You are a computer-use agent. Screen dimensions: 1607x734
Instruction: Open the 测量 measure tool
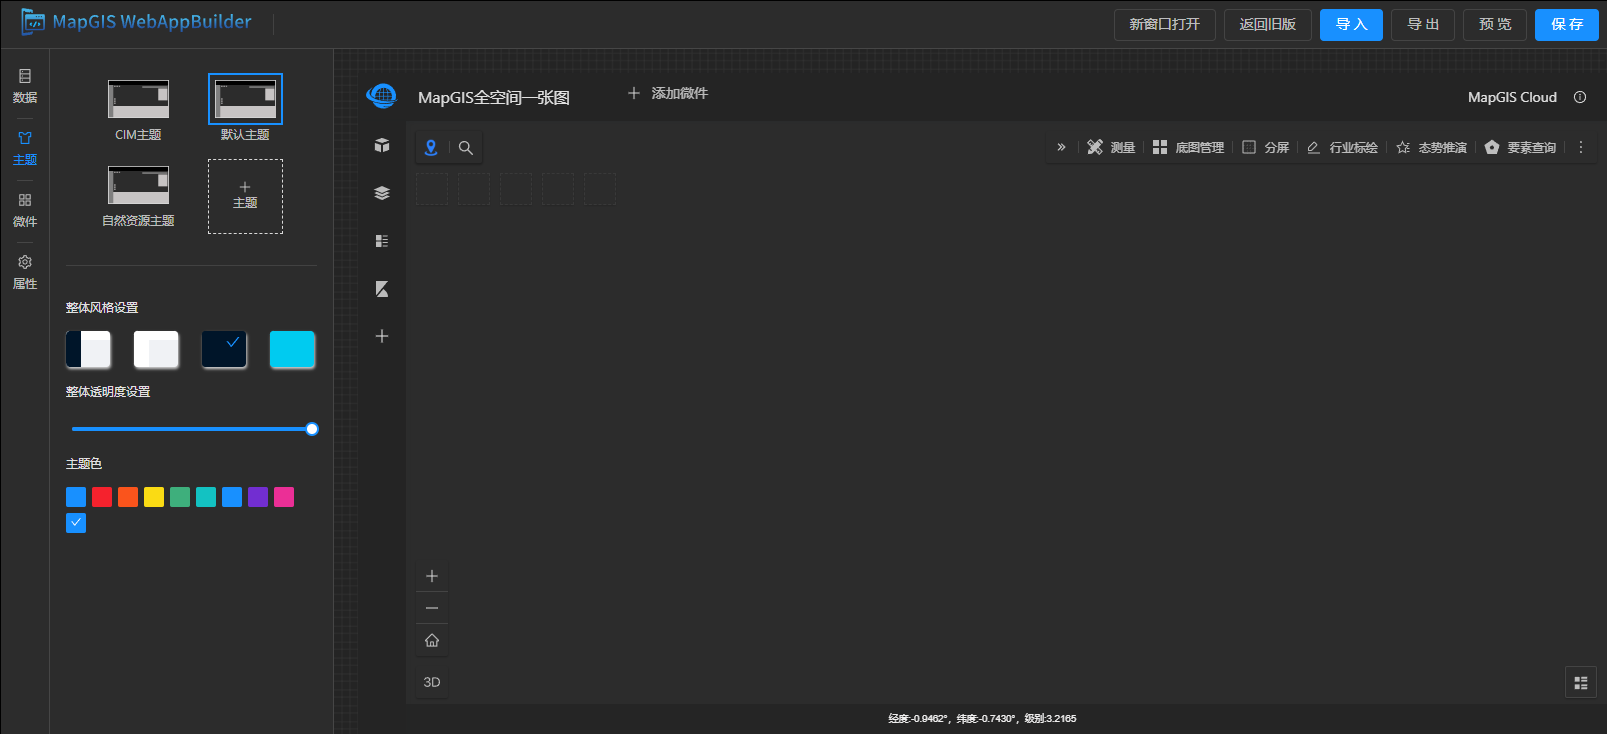pos(1111,147)
